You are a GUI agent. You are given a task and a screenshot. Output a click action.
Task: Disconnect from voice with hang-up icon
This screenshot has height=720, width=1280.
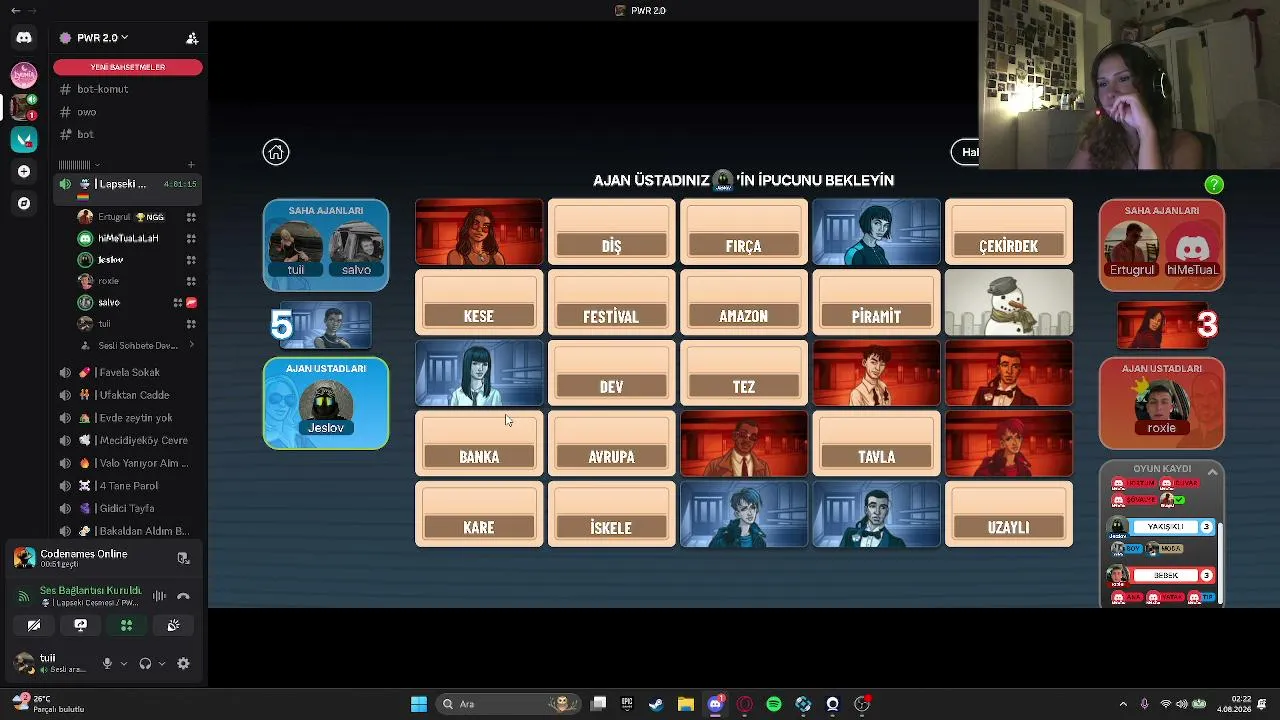pos(183,596)
